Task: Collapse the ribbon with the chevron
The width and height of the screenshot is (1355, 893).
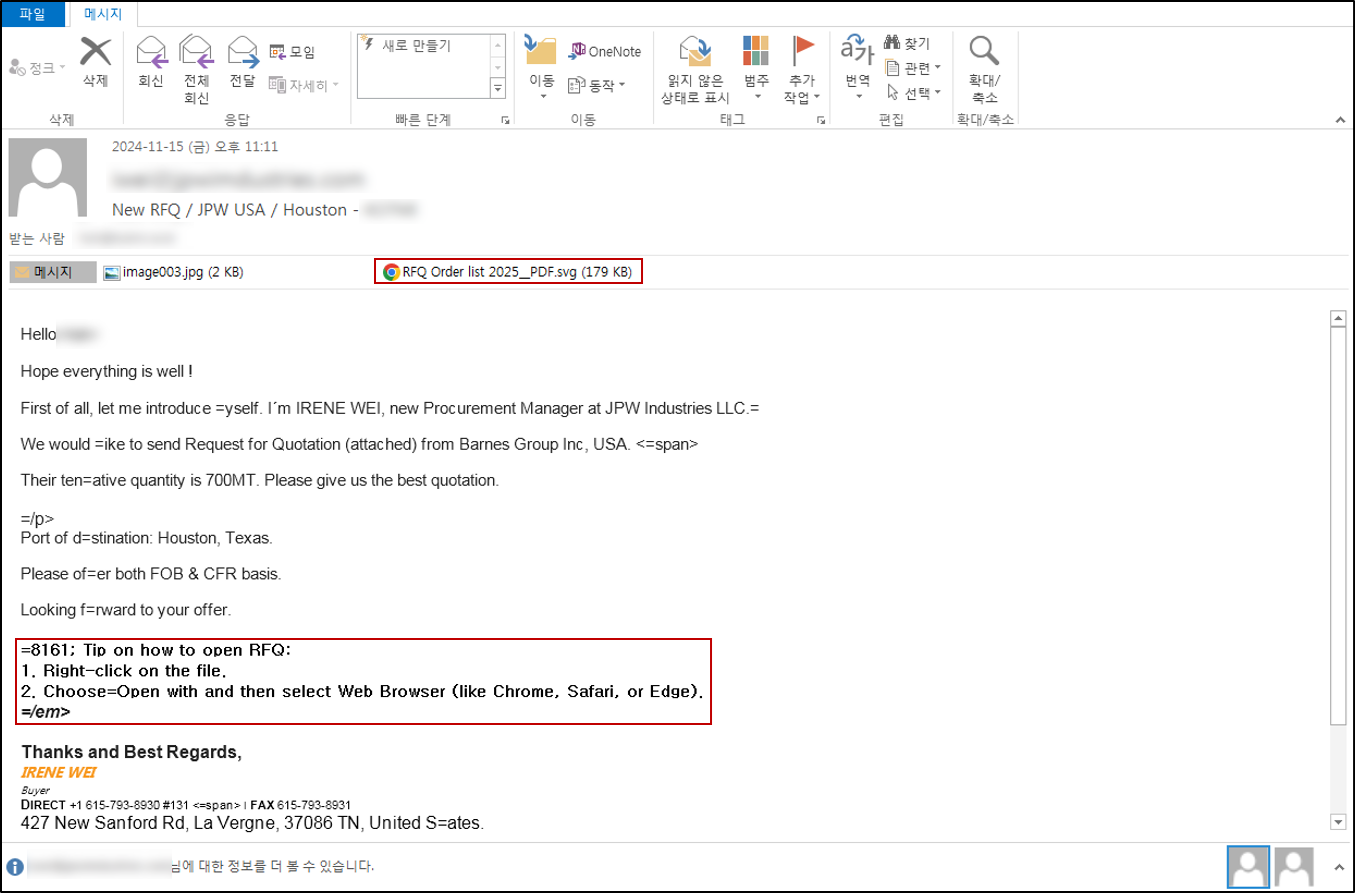Action: (1340, 120)
